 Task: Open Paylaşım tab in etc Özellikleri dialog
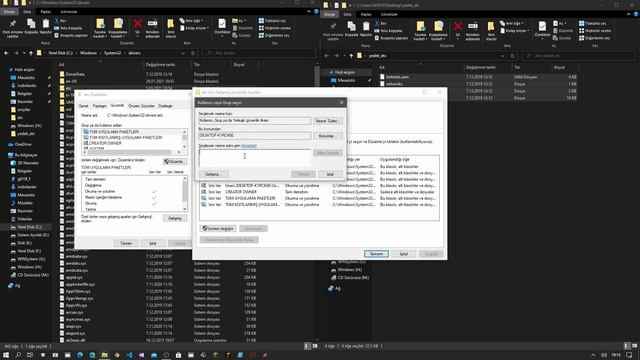coord(99,106)
